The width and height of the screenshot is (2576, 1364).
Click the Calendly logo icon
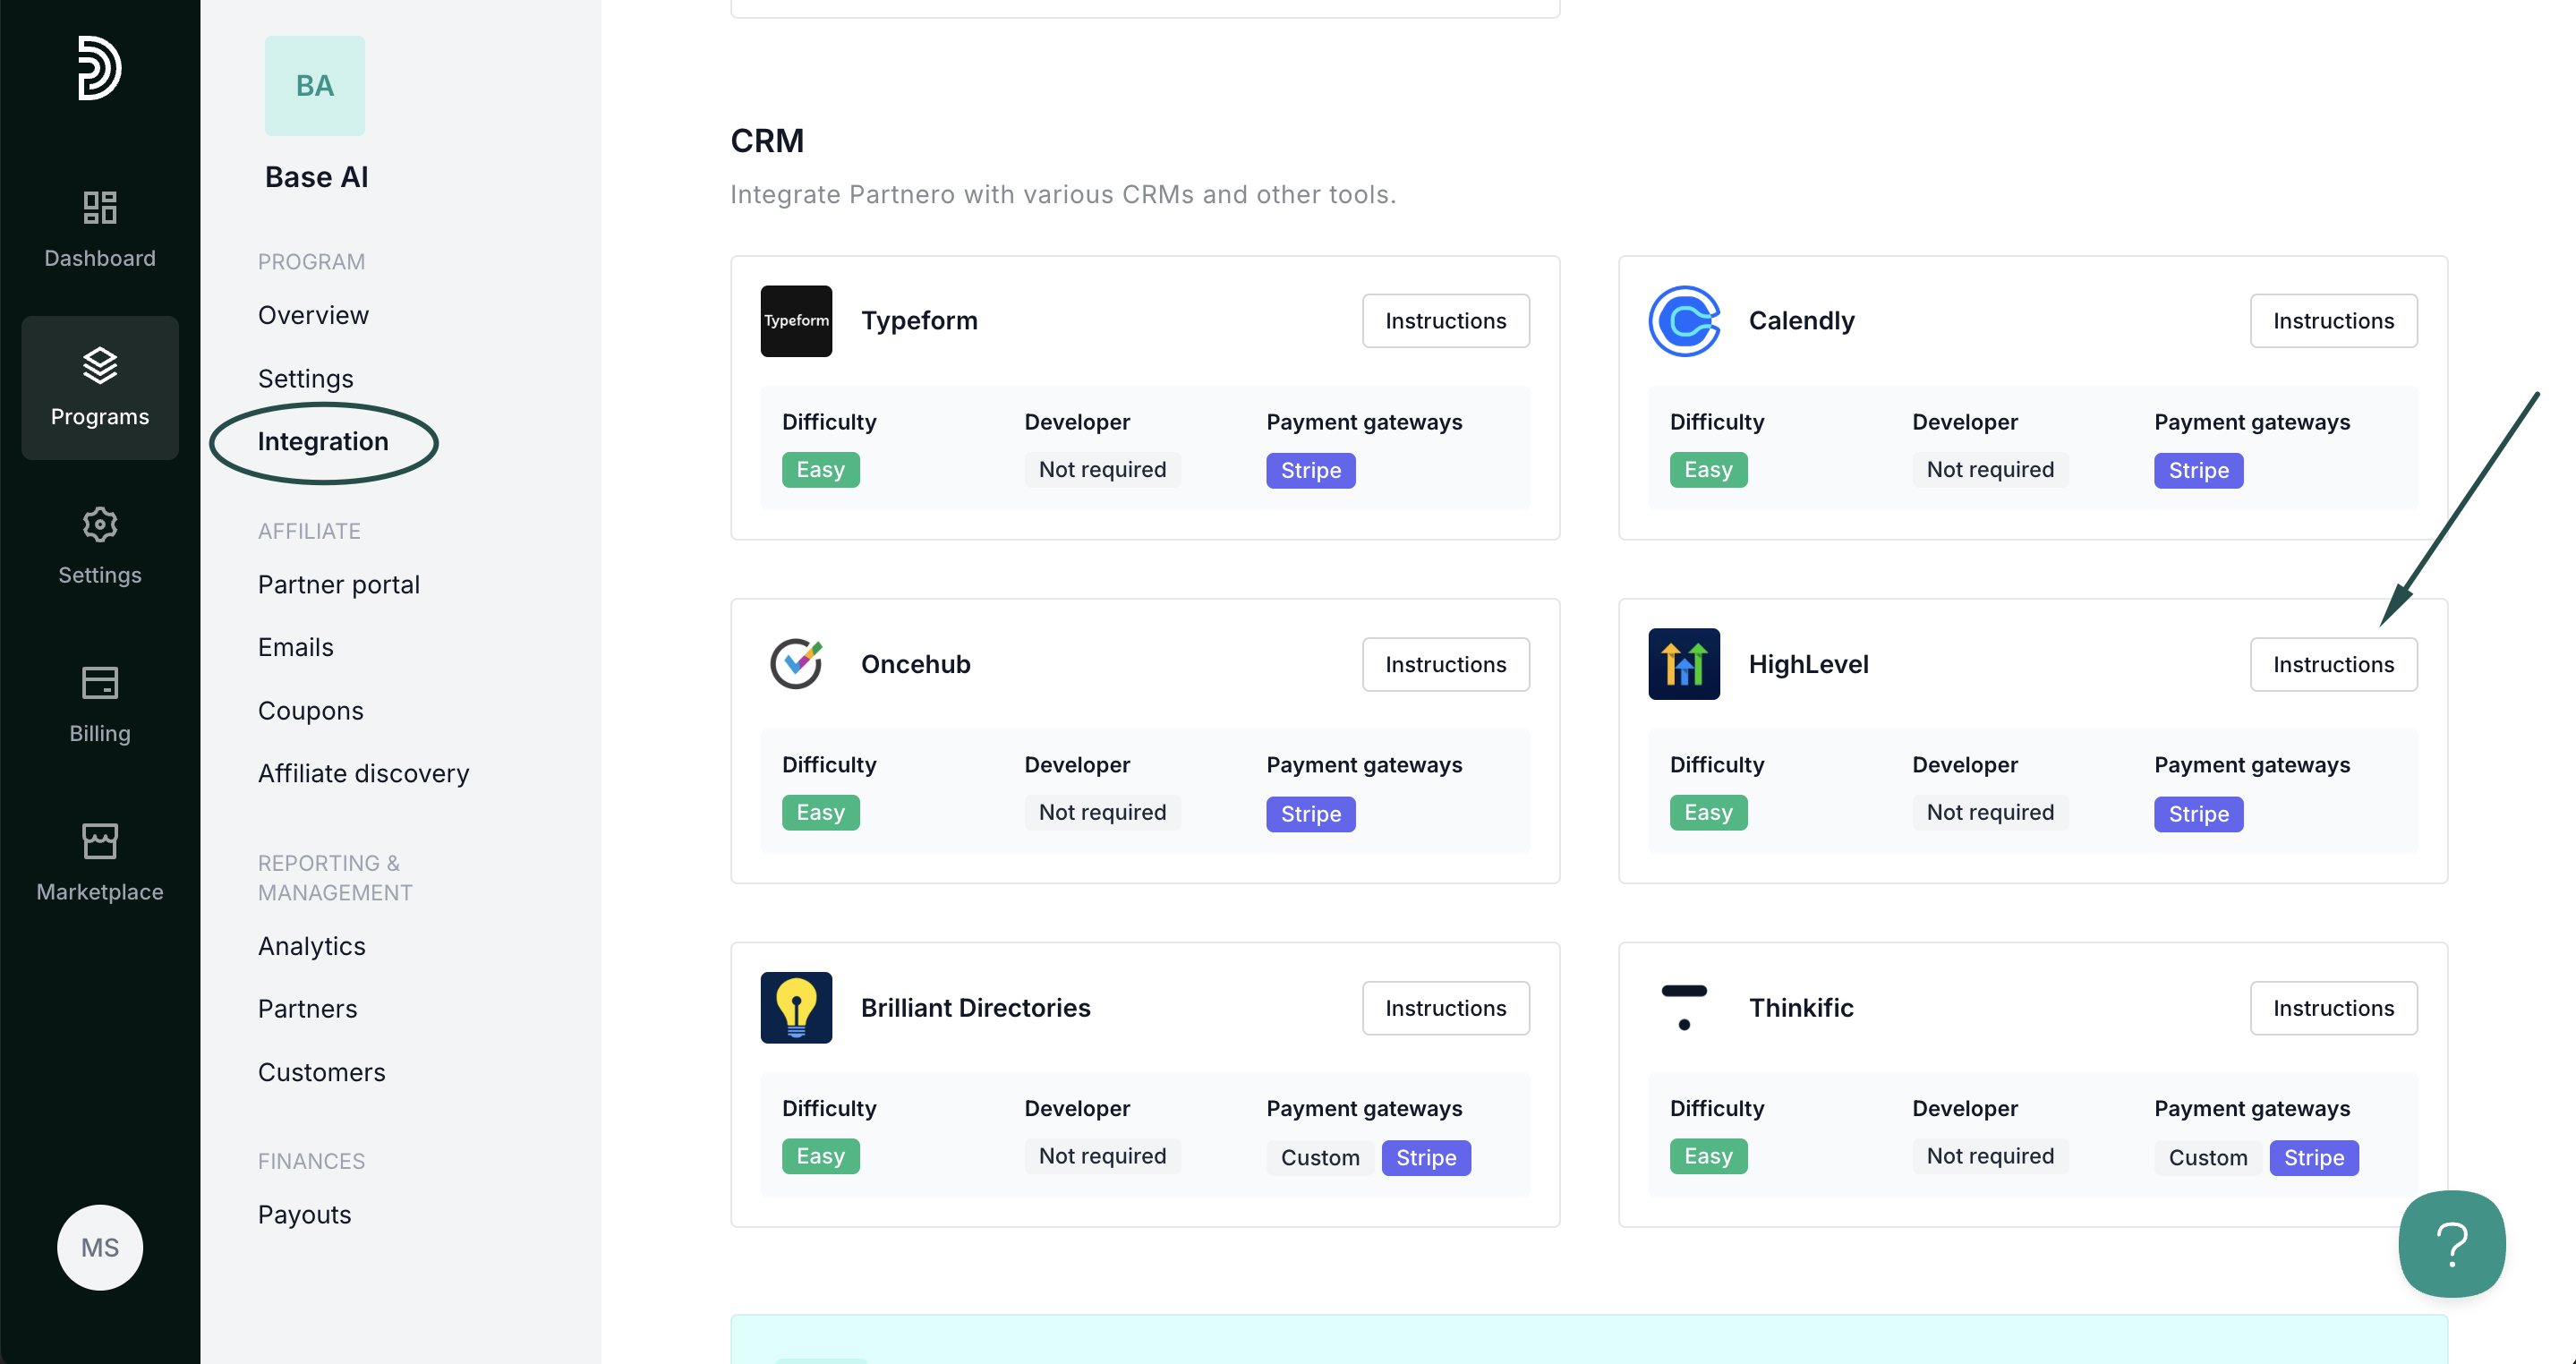pyautogui.click(x=1684, y=321)
